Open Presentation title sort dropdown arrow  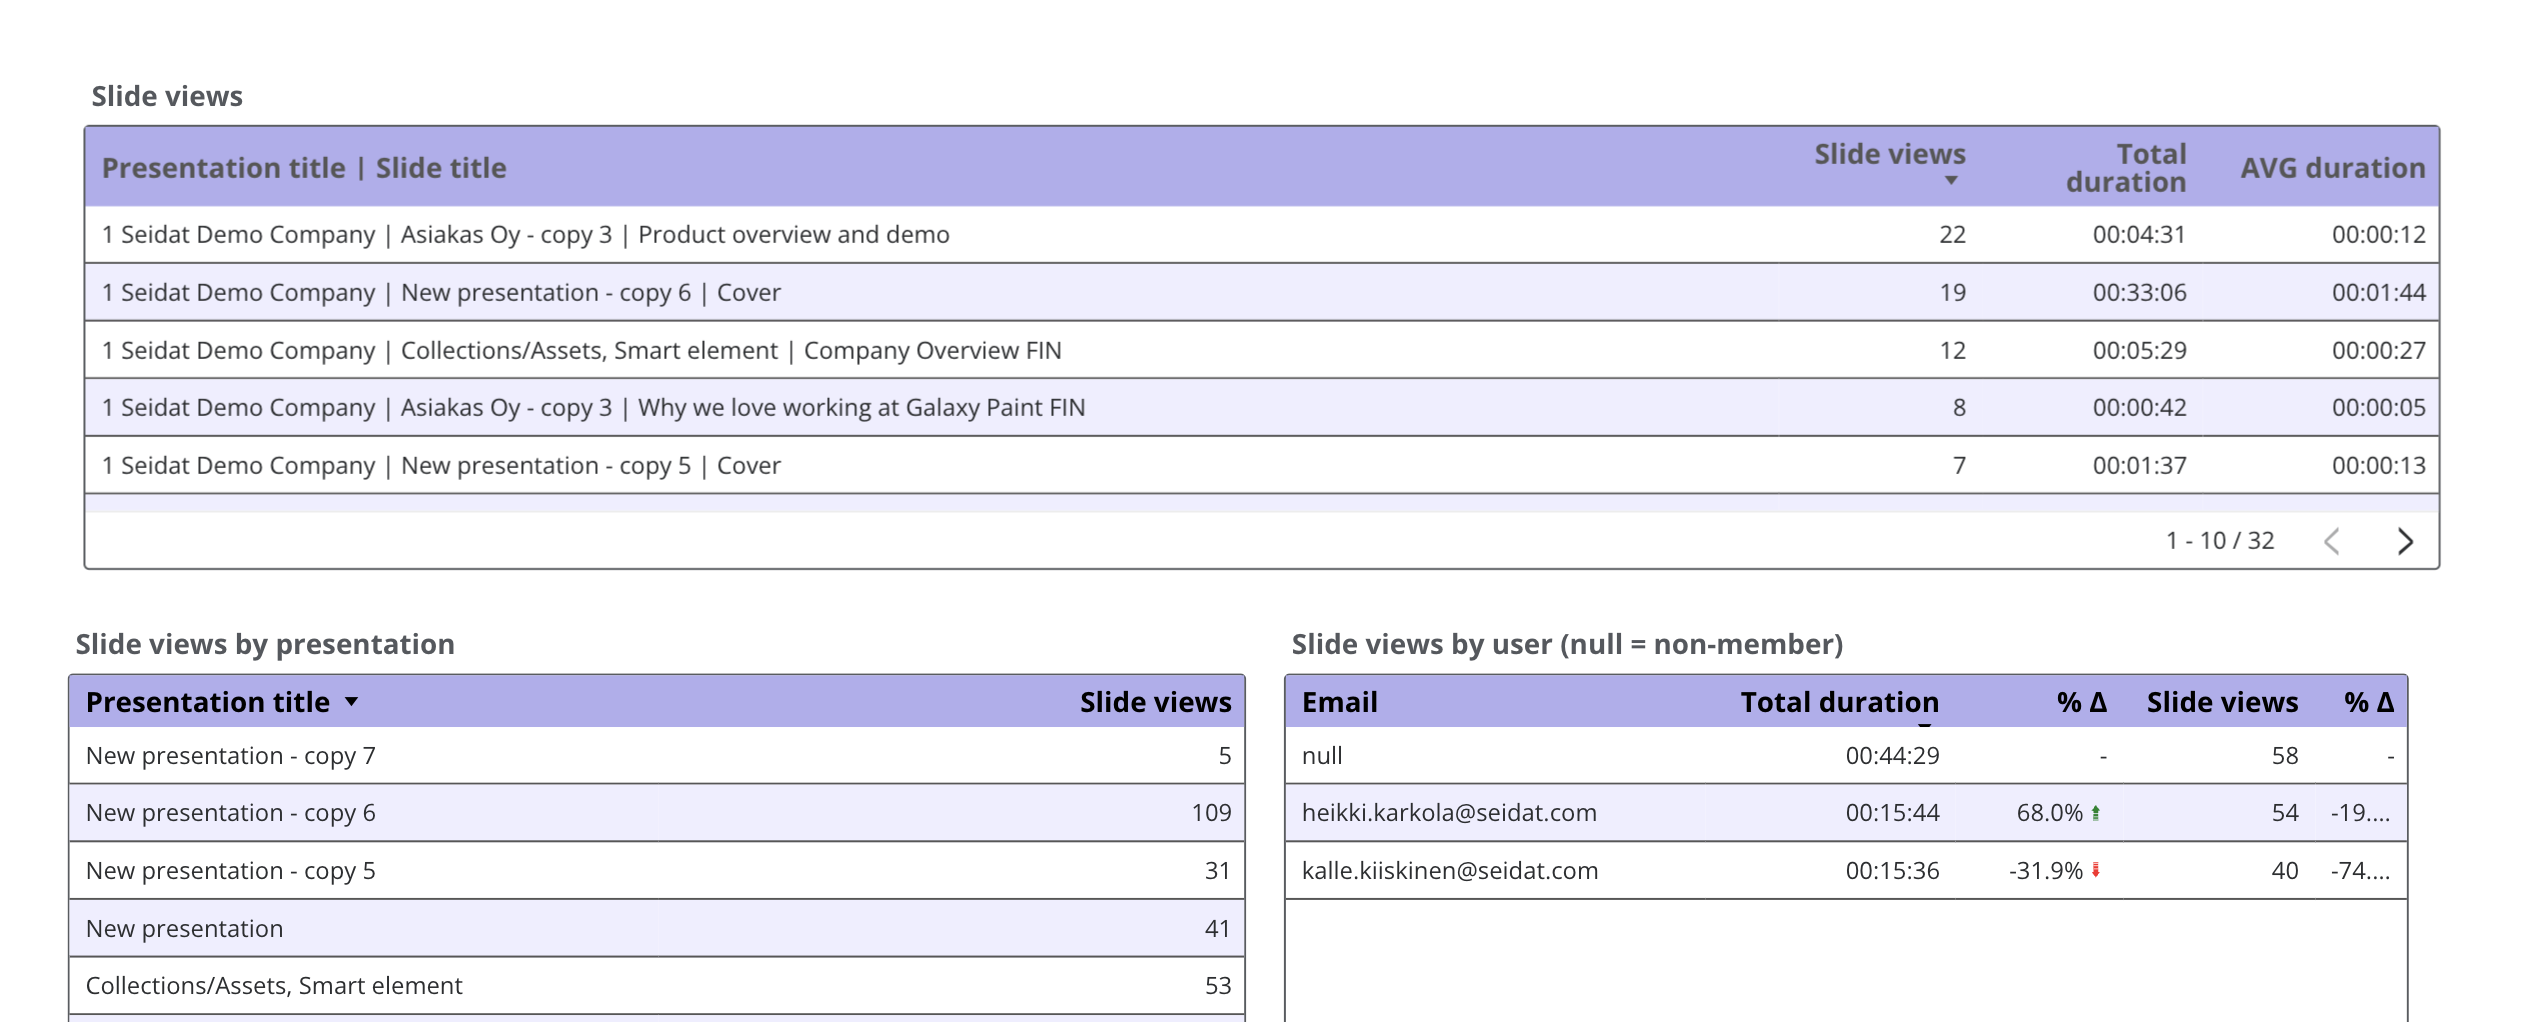[352, 702]
